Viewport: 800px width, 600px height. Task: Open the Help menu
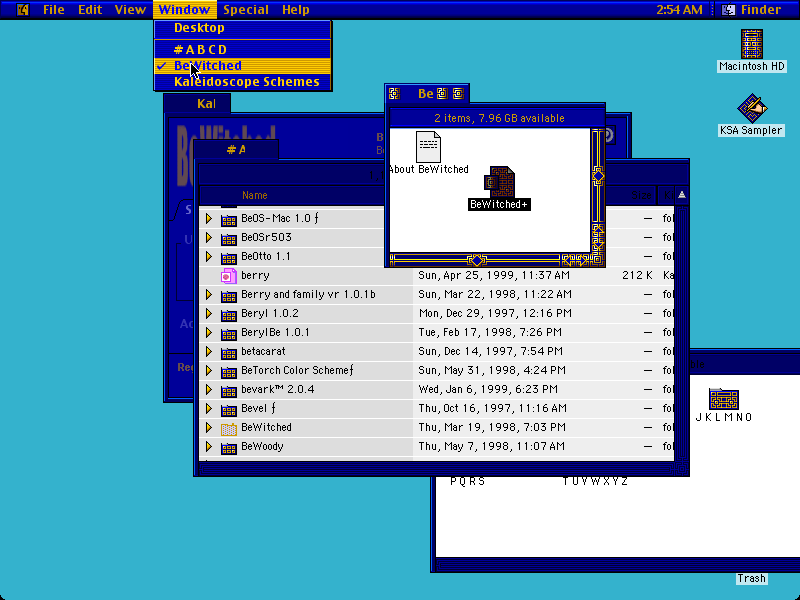[296, 10]
